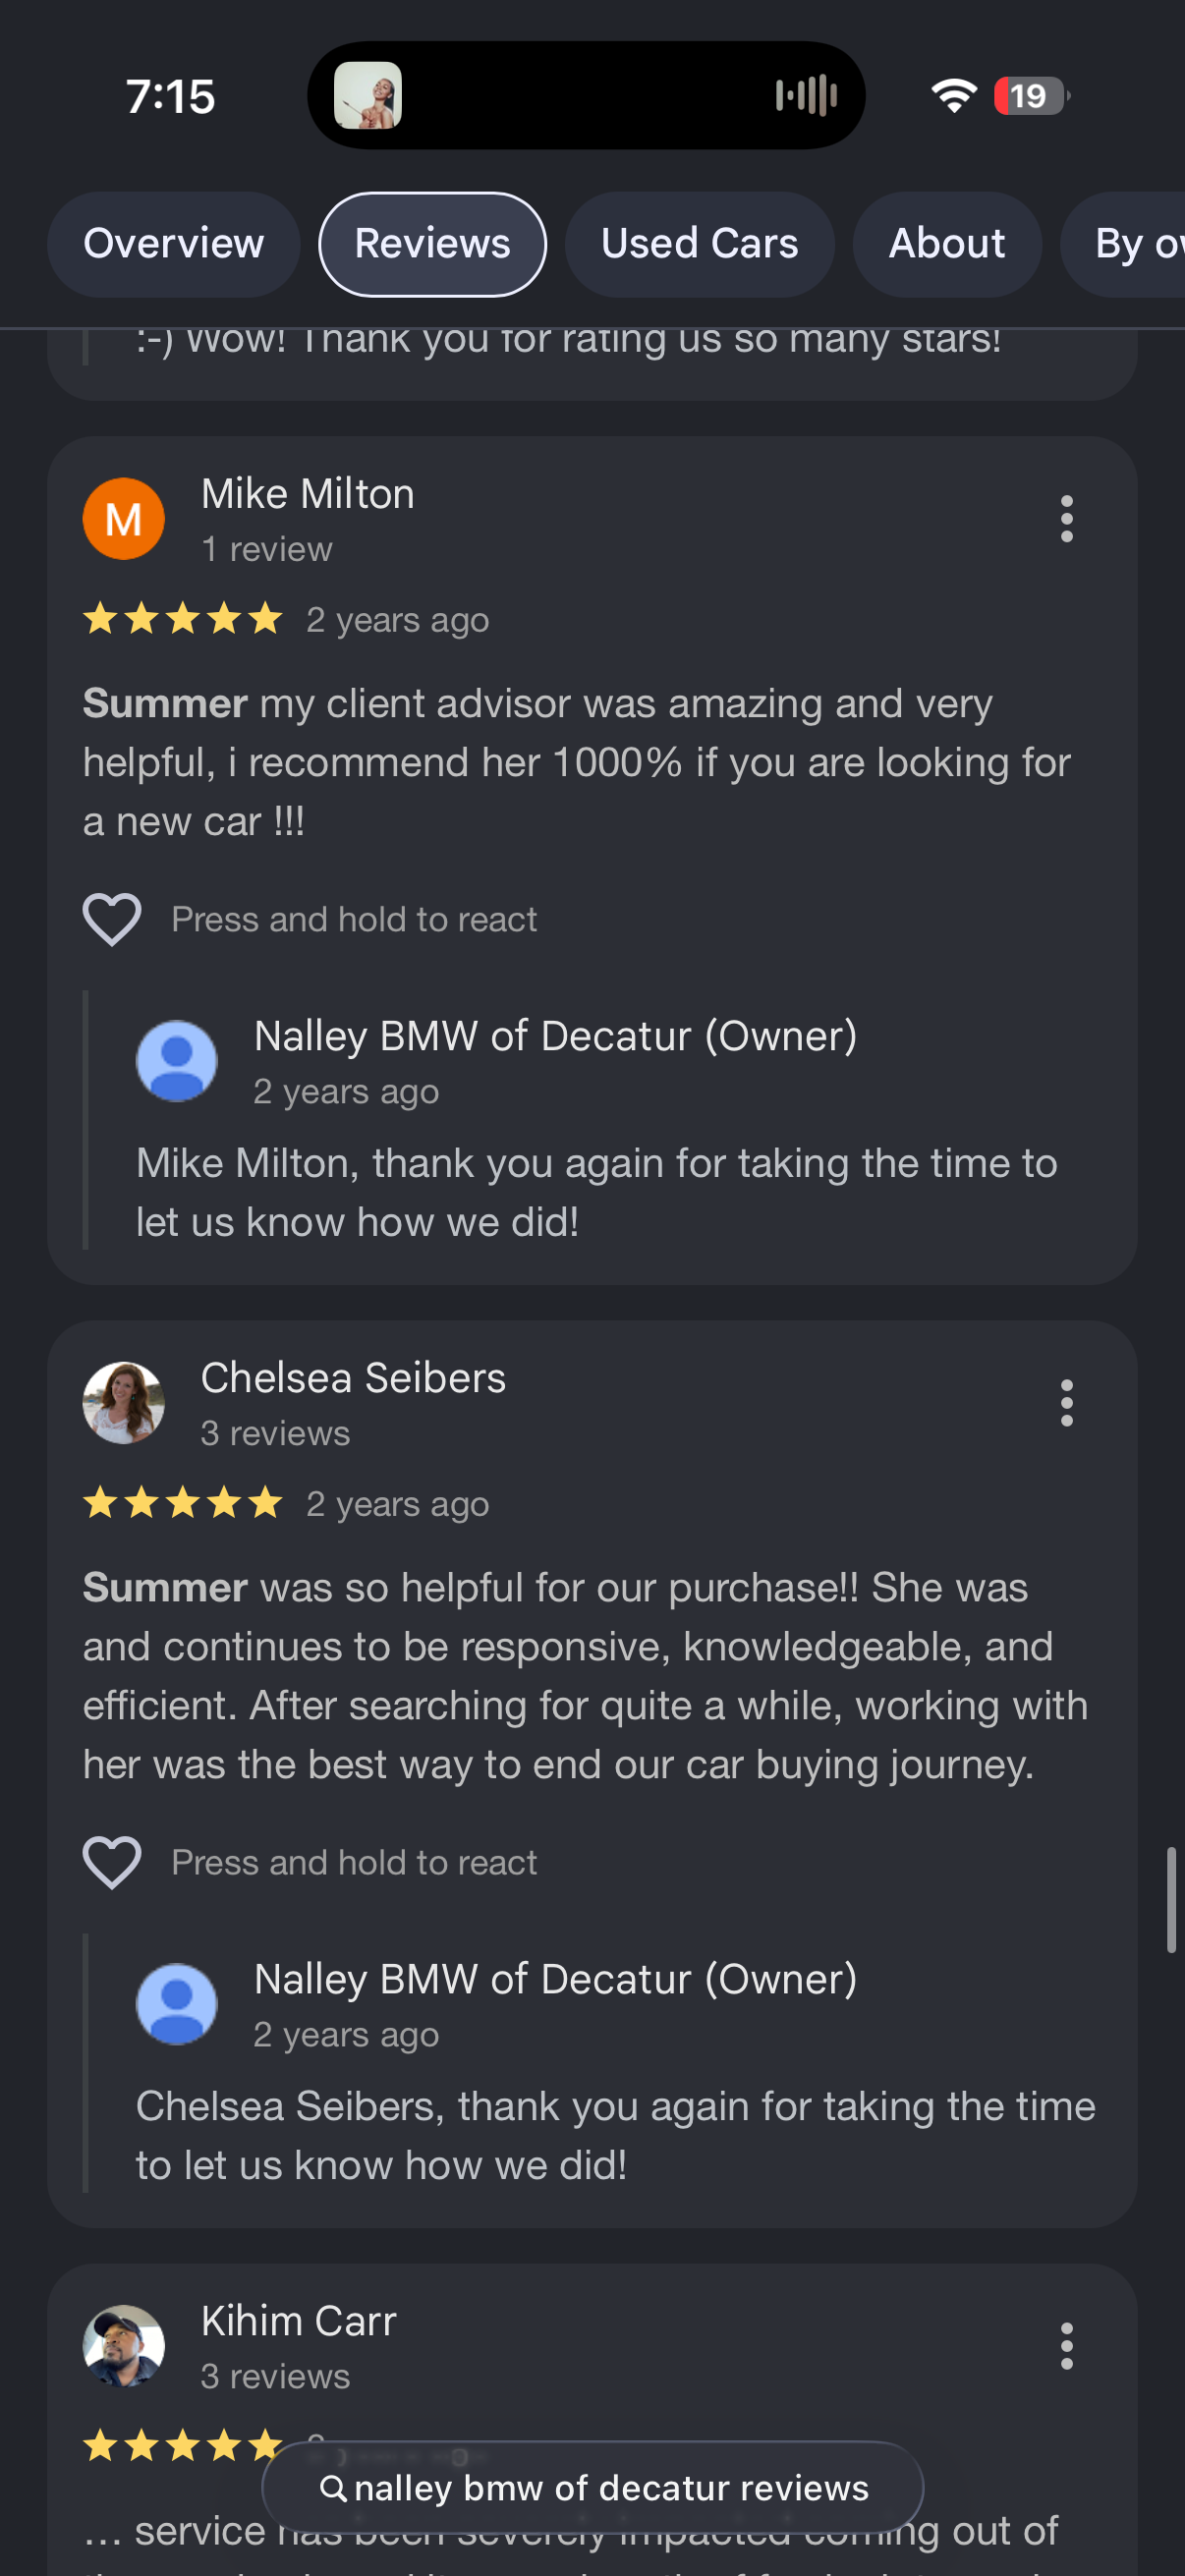Tap Nalley BMW of Decatur owner name
Screen dimensions: 1185x2576
(555, 1035)
